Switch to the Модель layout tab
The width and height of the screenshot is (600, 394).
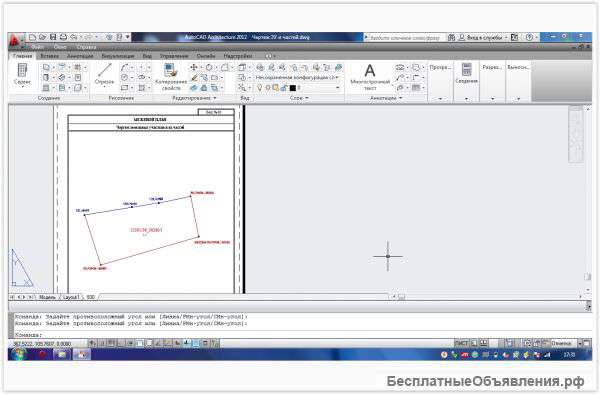(47, 297)
